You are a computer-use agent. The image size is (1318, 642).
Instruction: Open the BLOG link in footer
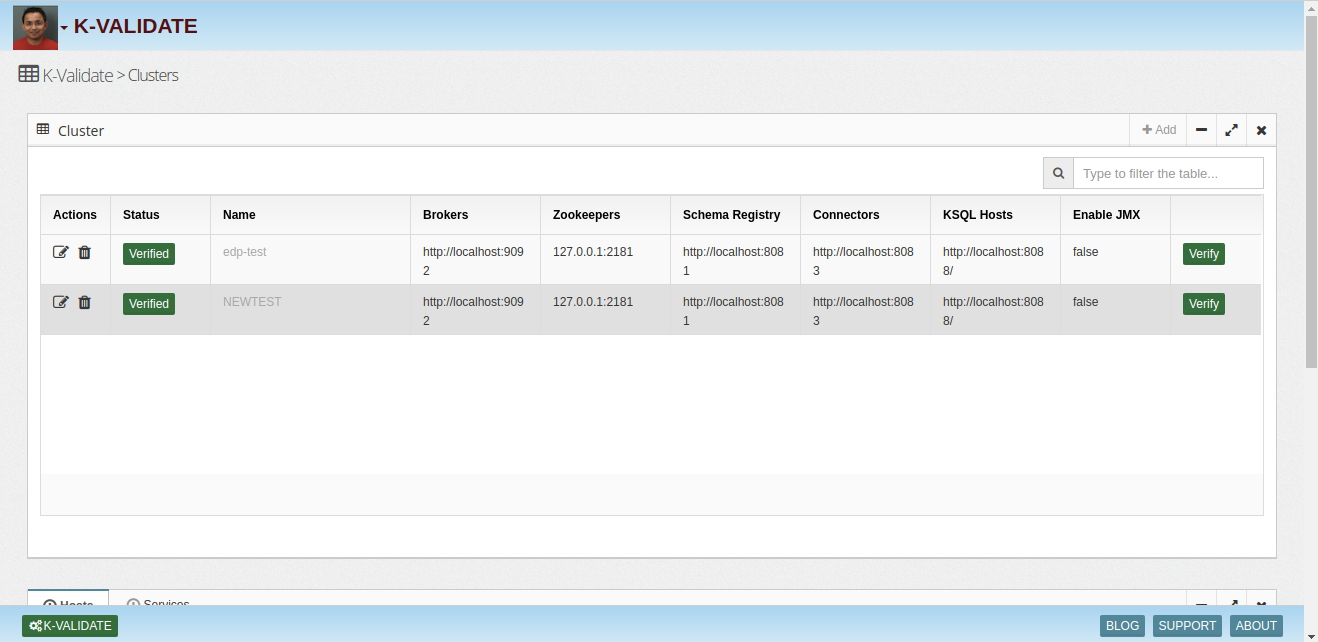(1122, 626)
